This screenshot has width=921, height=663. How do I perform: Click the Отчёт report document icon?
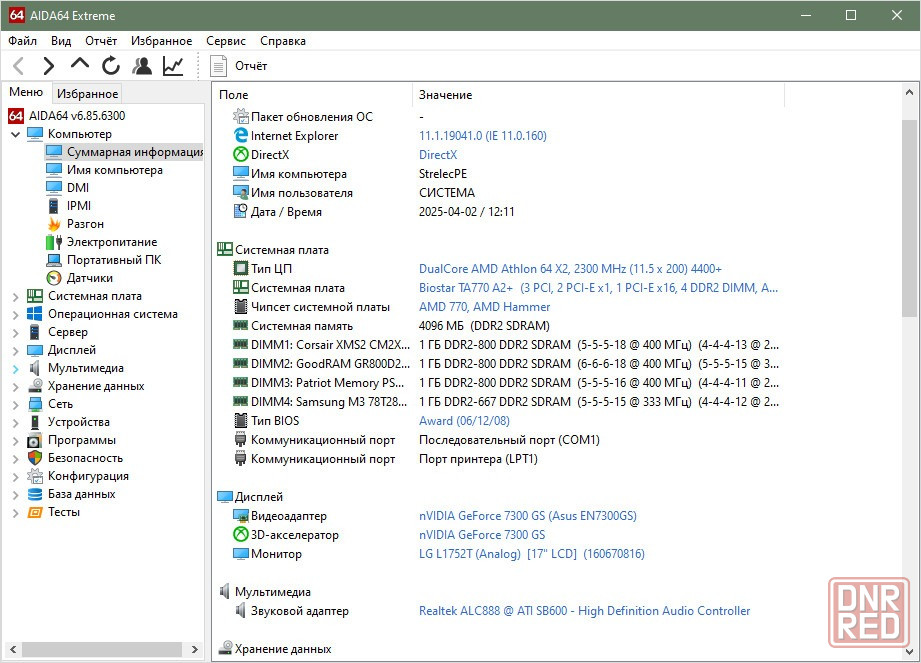tap(219, 66)
